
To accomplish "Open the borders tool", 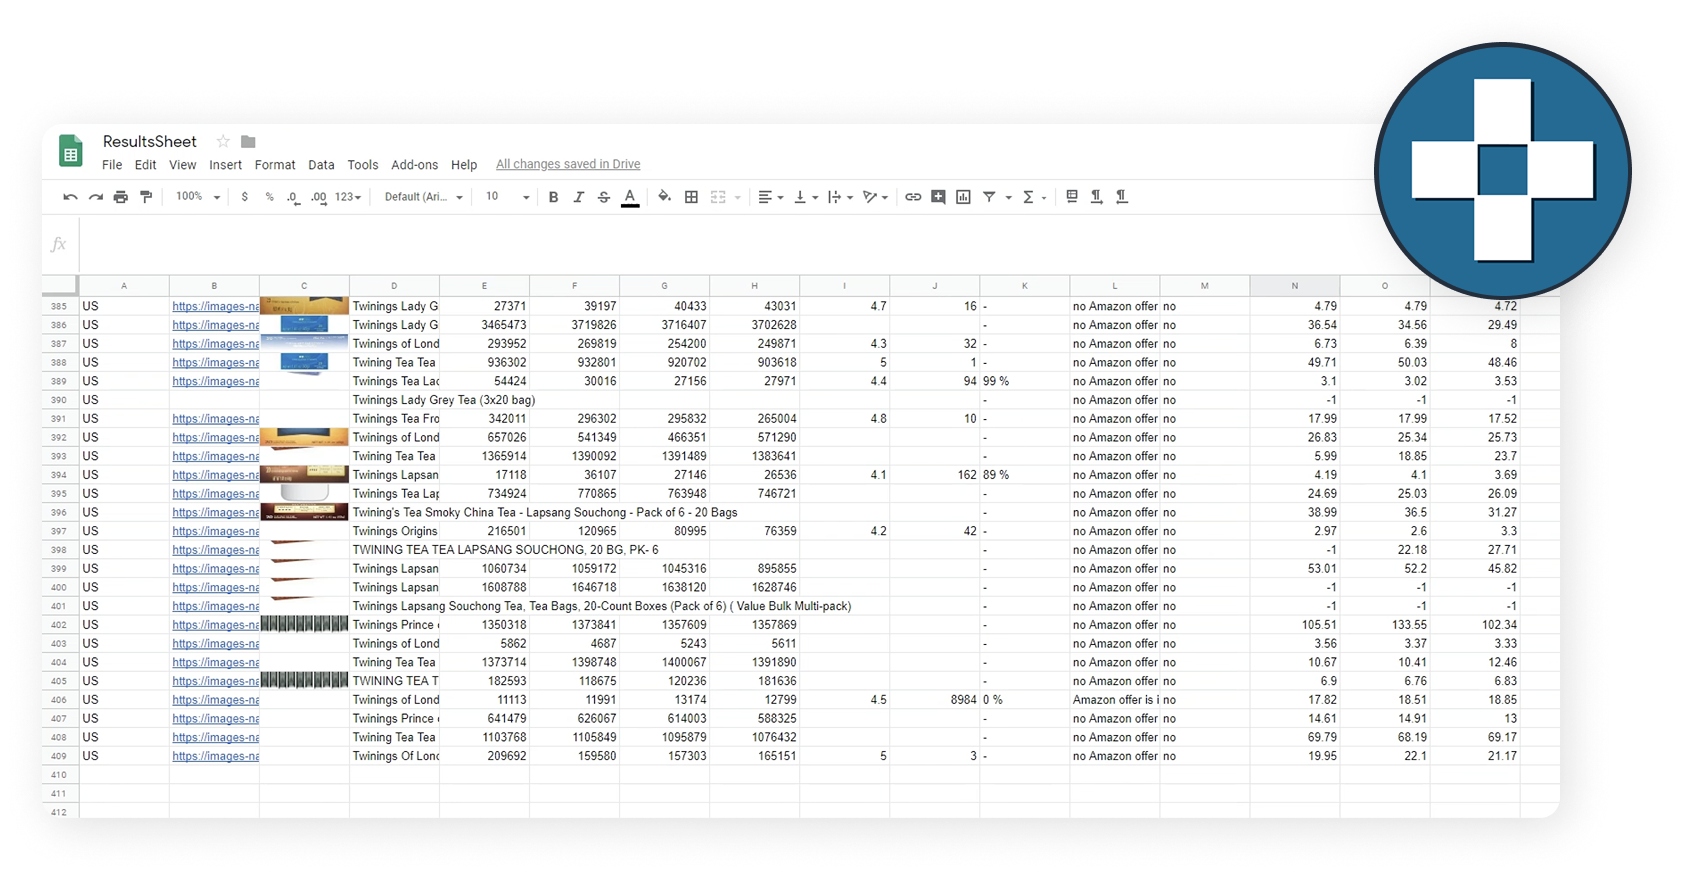I will coord(691,197).
